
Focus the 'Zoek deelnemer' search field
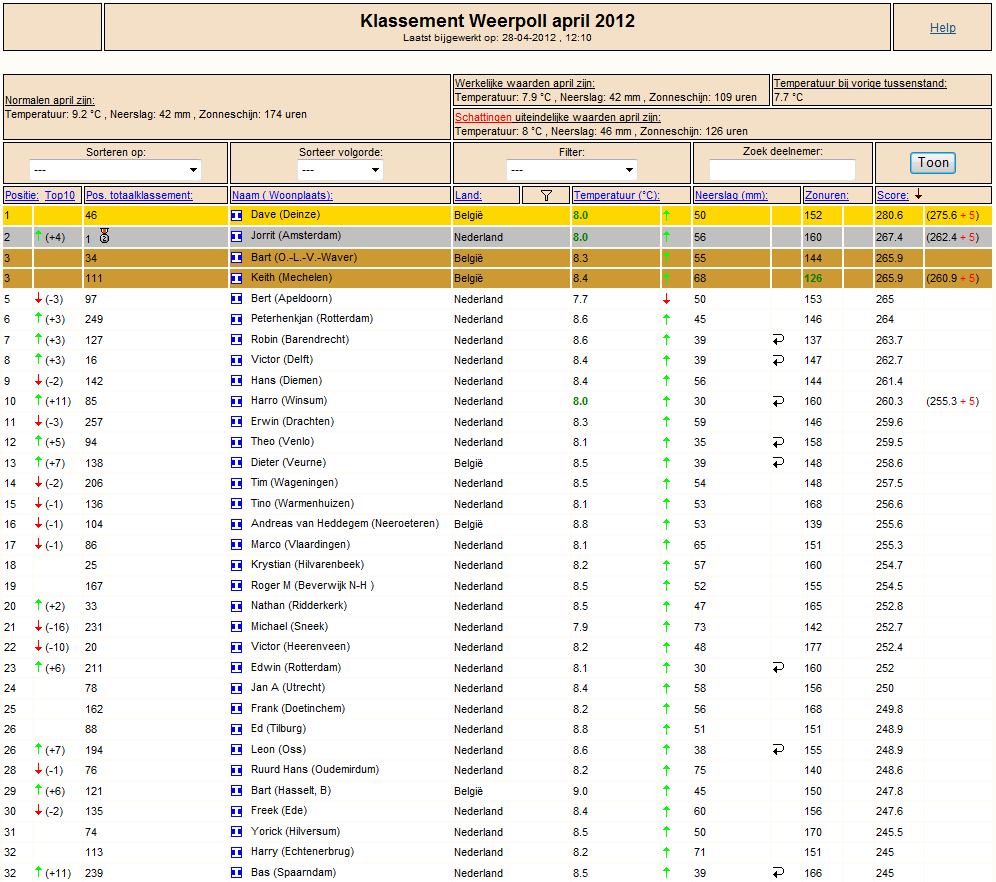[x=782, y=170]
